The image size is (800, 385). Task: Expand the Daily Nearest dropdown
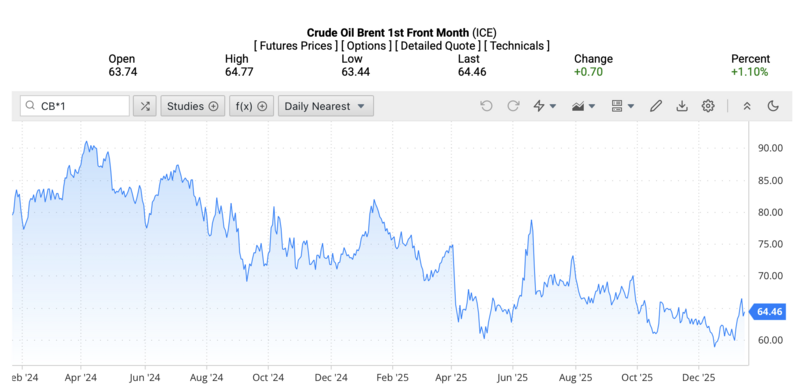pyautogui.click(x=326, y=106)
